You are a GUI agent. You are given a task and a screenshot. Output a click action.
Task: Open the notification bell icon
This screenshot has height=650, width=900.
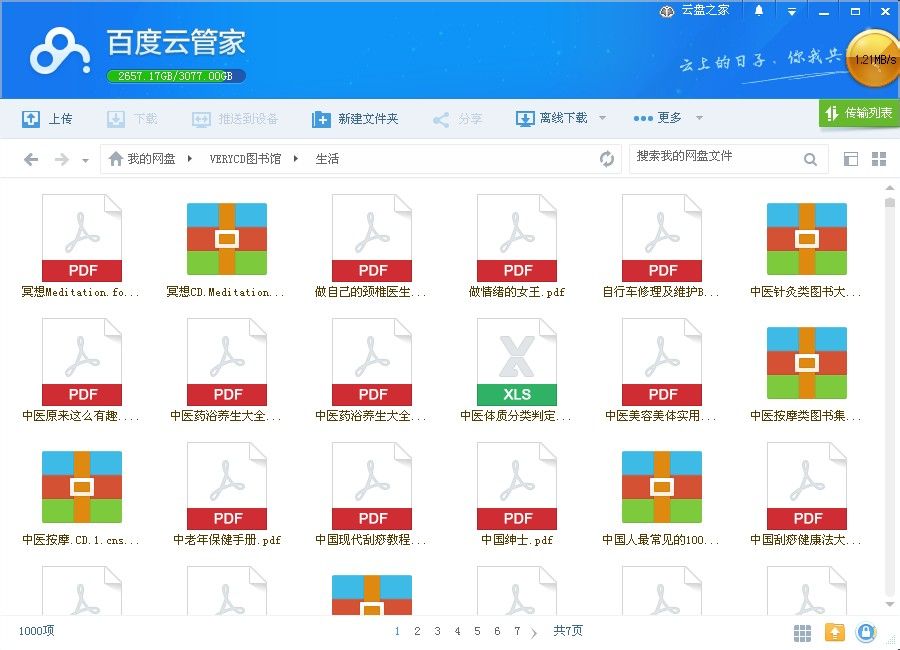pos(759,10)
